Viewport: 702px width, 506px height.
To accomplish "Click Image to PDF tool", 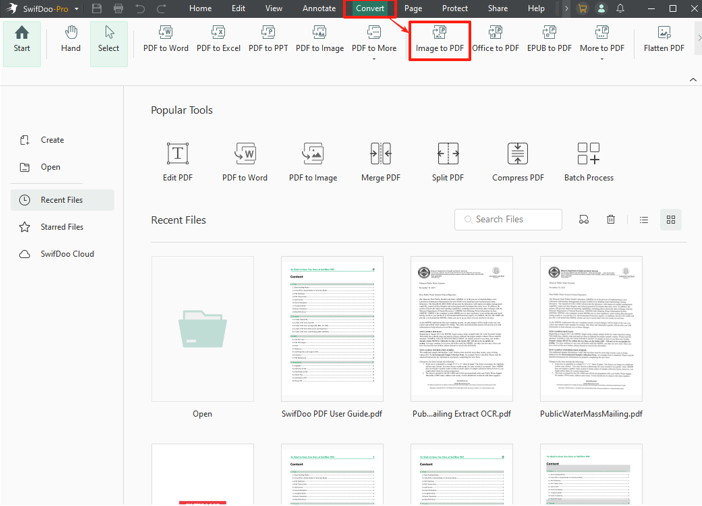I will tap(439, 40).
